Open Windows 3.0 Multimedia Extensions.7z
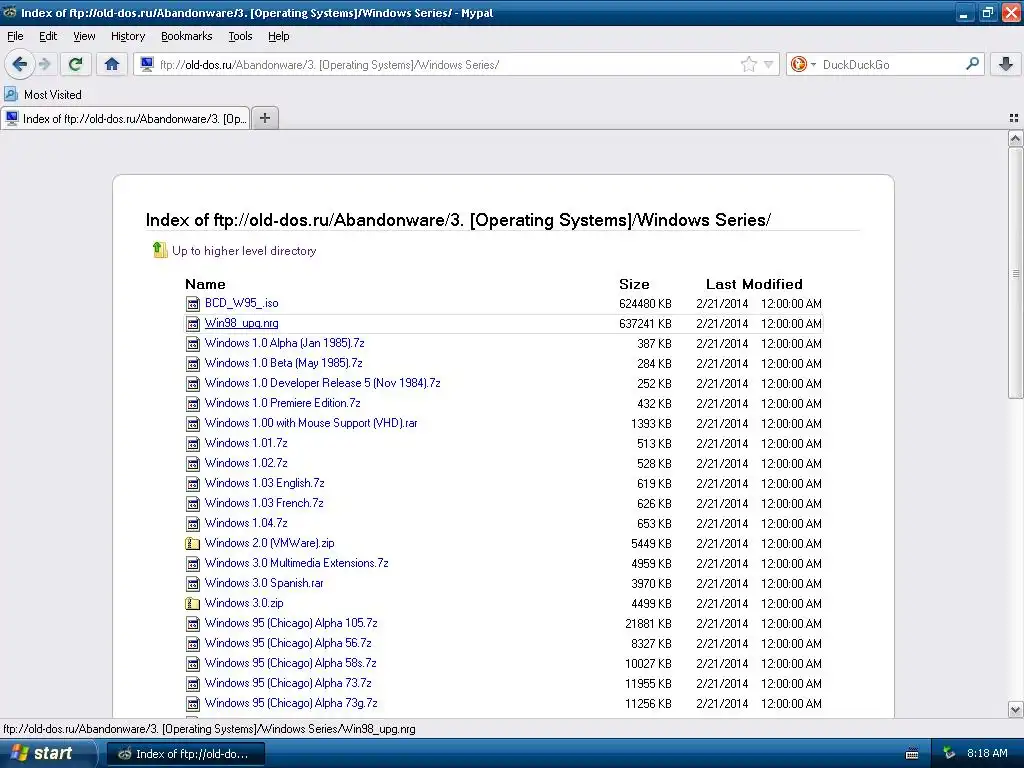 [296, 563]
